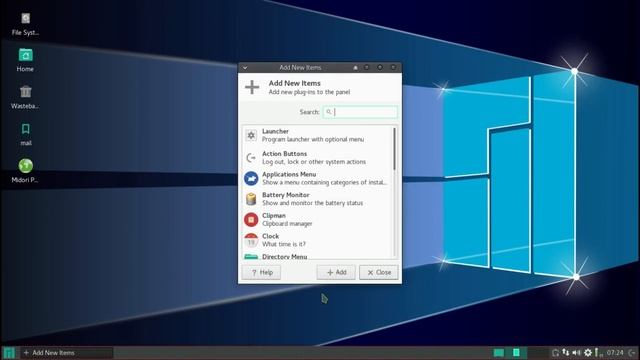
Task: Choose the Launcher list entry
Action: pyautogui.click(x=317, y=135)
